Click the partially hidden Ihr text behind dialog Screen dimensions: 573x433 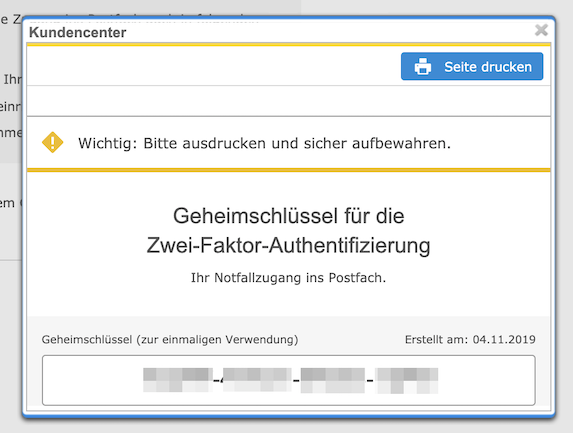tap(12, 79)
